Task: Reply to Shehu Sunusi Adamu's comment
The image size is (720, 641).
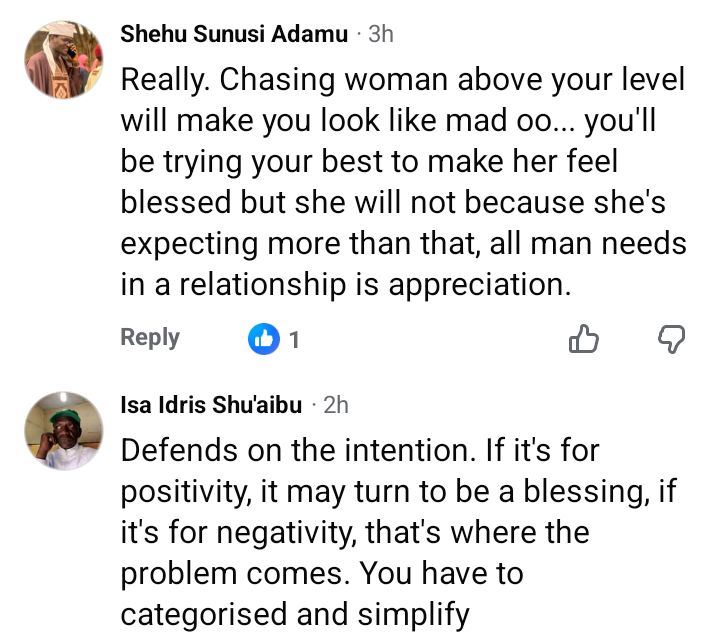Action: click(x=150, y=338)
